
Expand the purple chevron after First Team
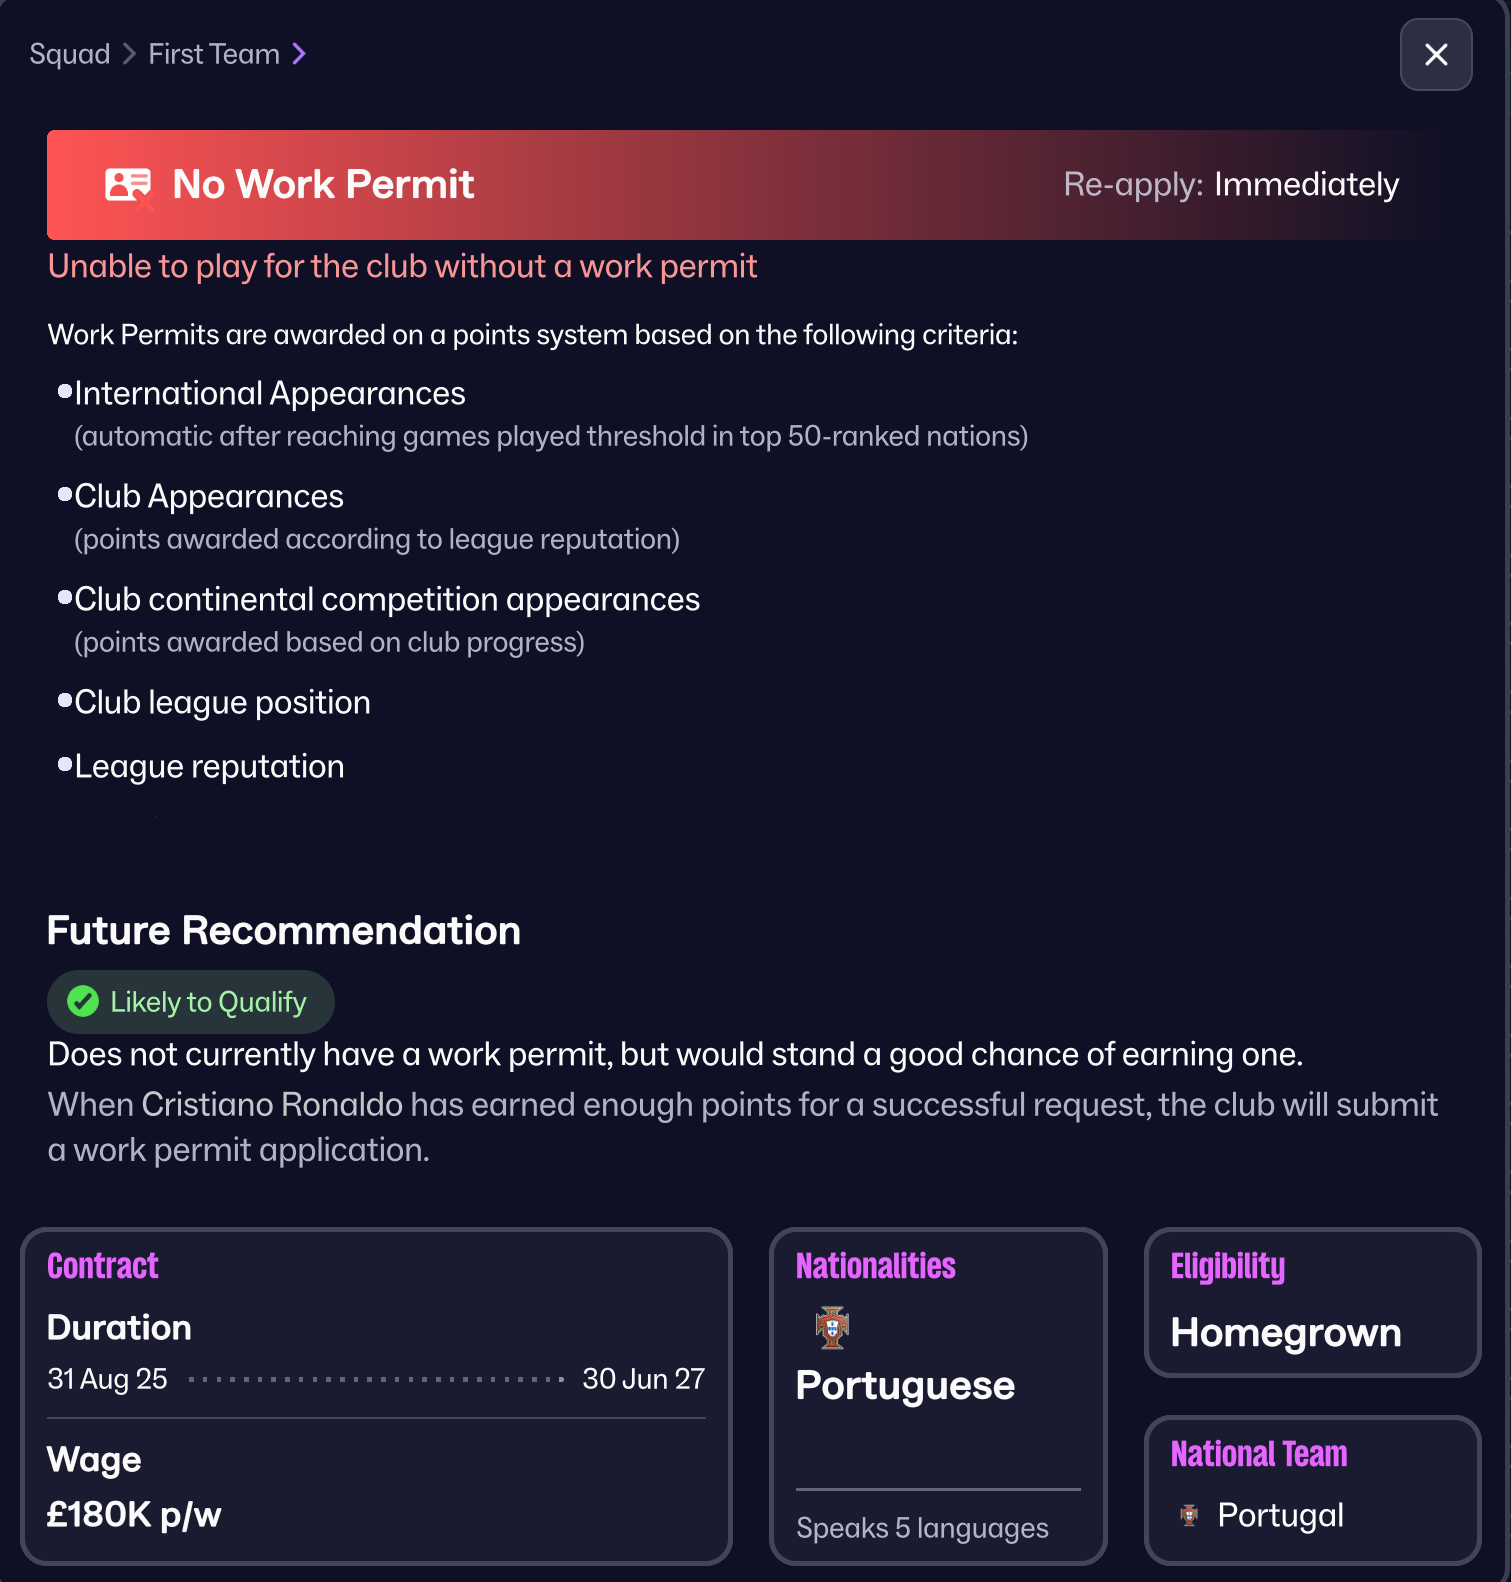pos(299,54)
